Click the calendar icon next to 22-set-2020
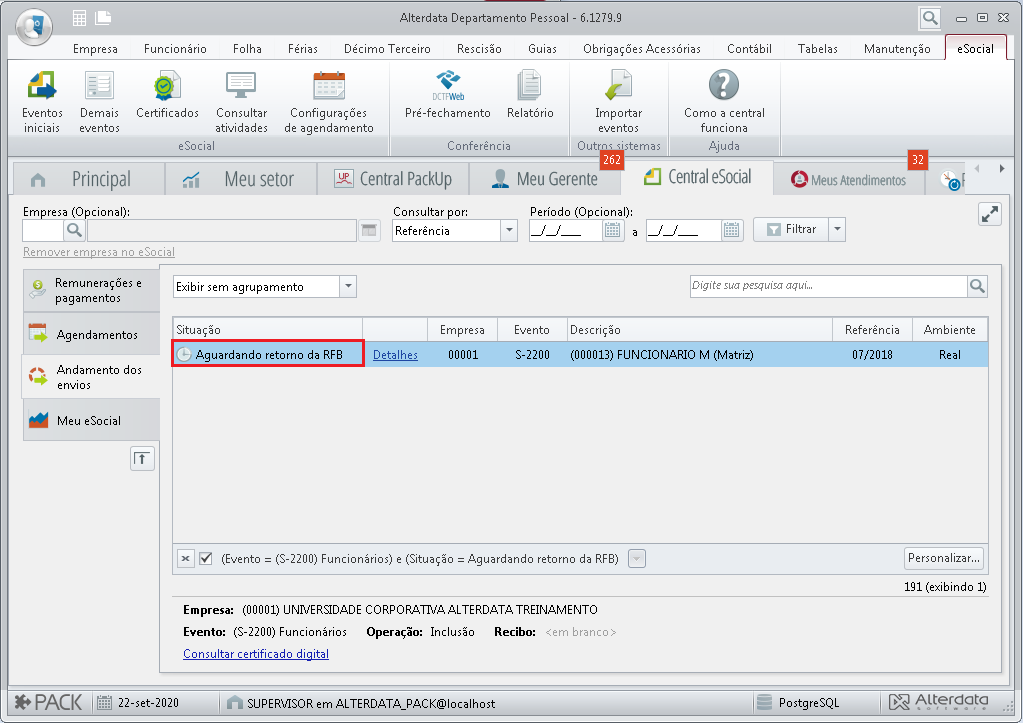This screenshot has height=723, width=1023. pos(104,703)
